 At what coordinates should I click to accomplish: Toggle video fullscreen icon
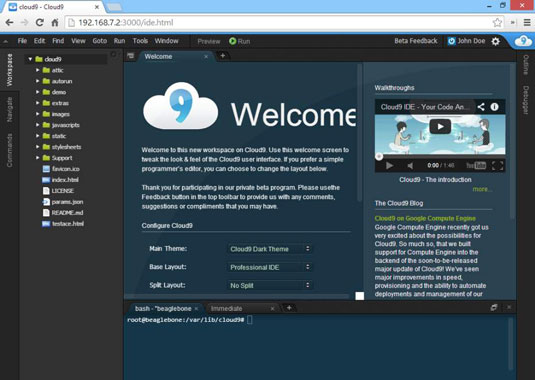tap(497, 166)
